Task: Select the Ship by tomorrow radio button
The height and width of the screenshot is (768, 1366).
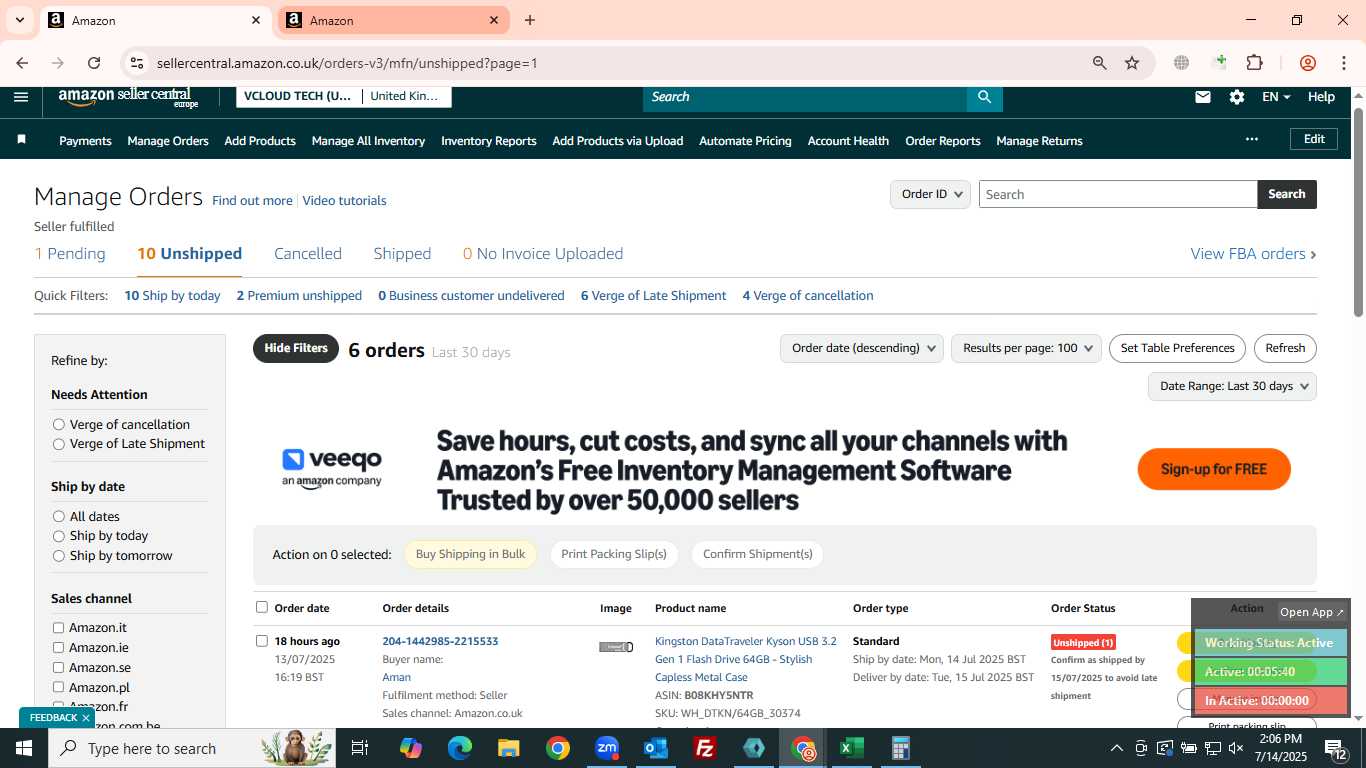Action: 59,556
